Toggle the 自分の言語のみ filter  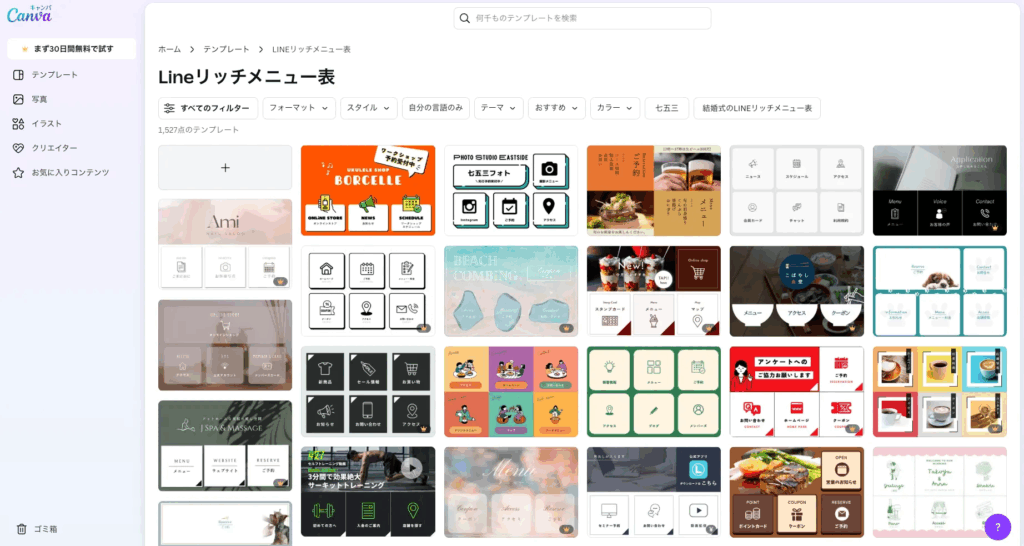(x=436, y=108)
